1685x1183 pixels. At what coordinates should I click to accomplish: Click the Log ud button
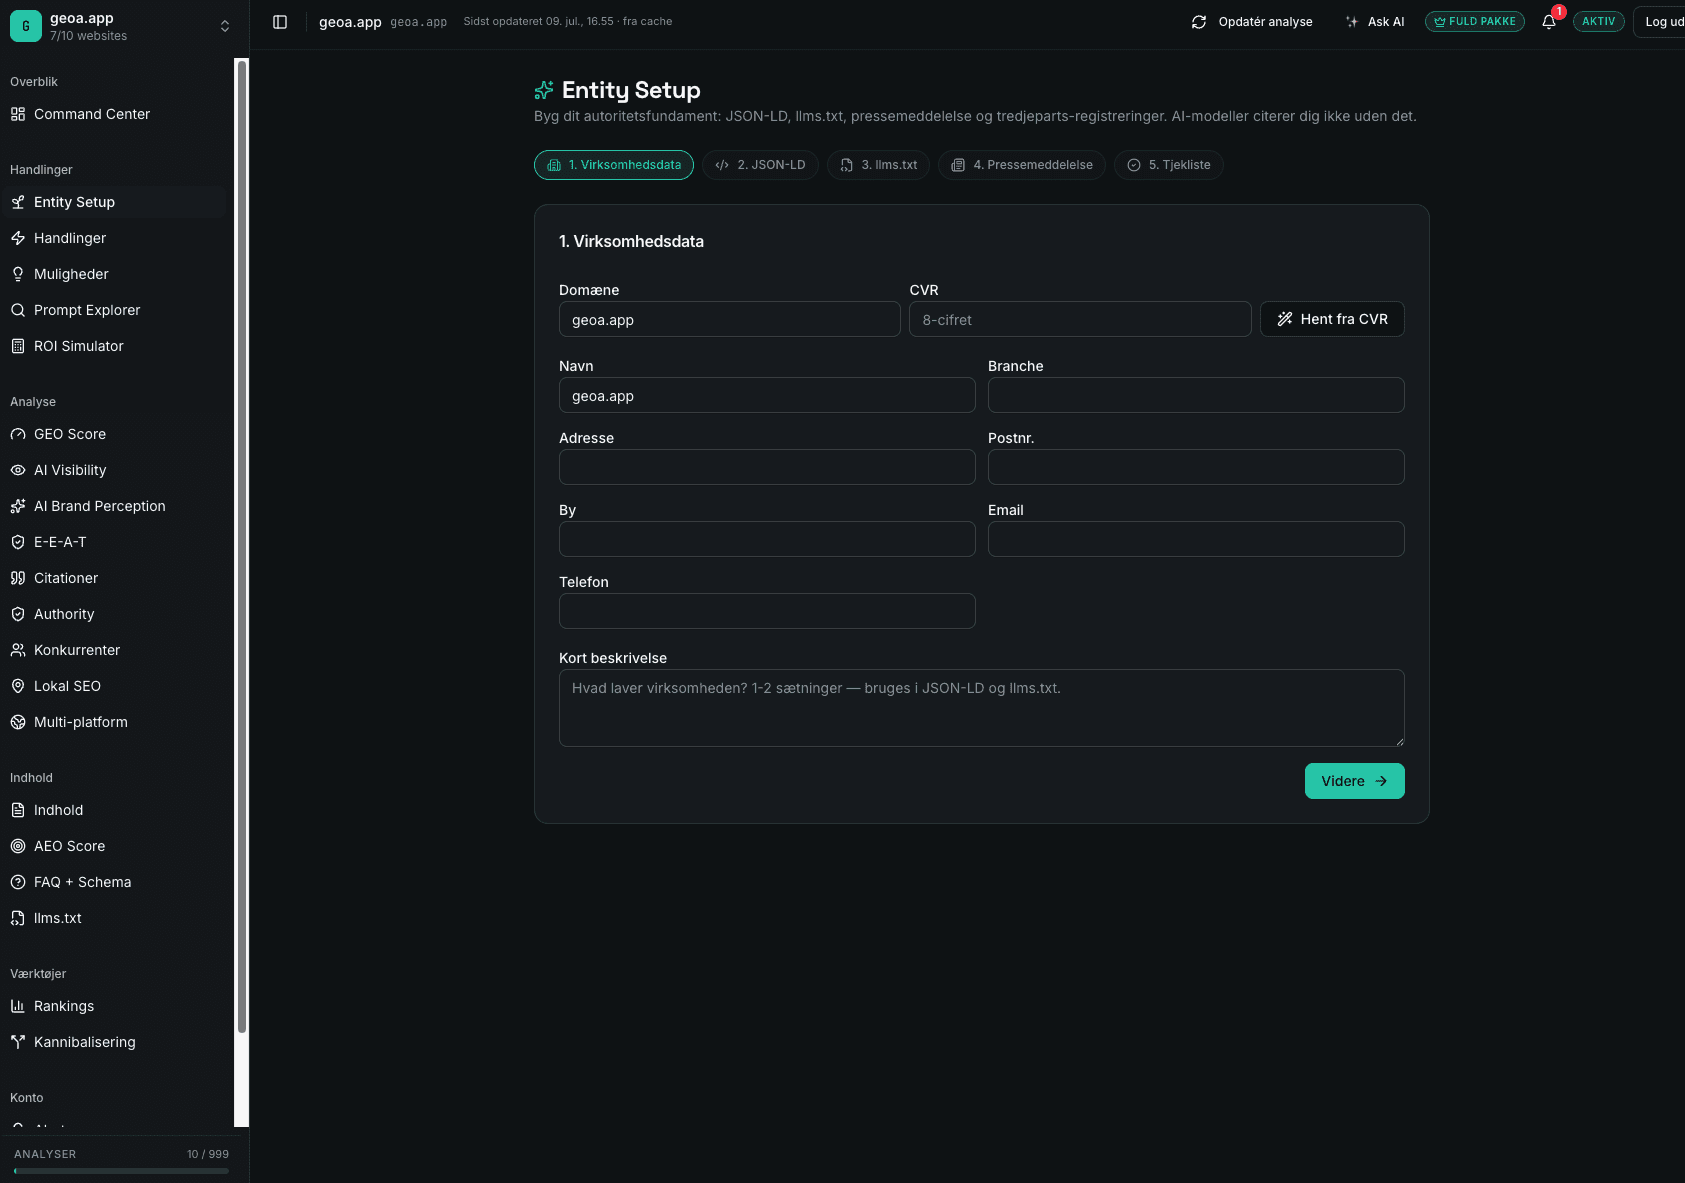(1660, 22)
